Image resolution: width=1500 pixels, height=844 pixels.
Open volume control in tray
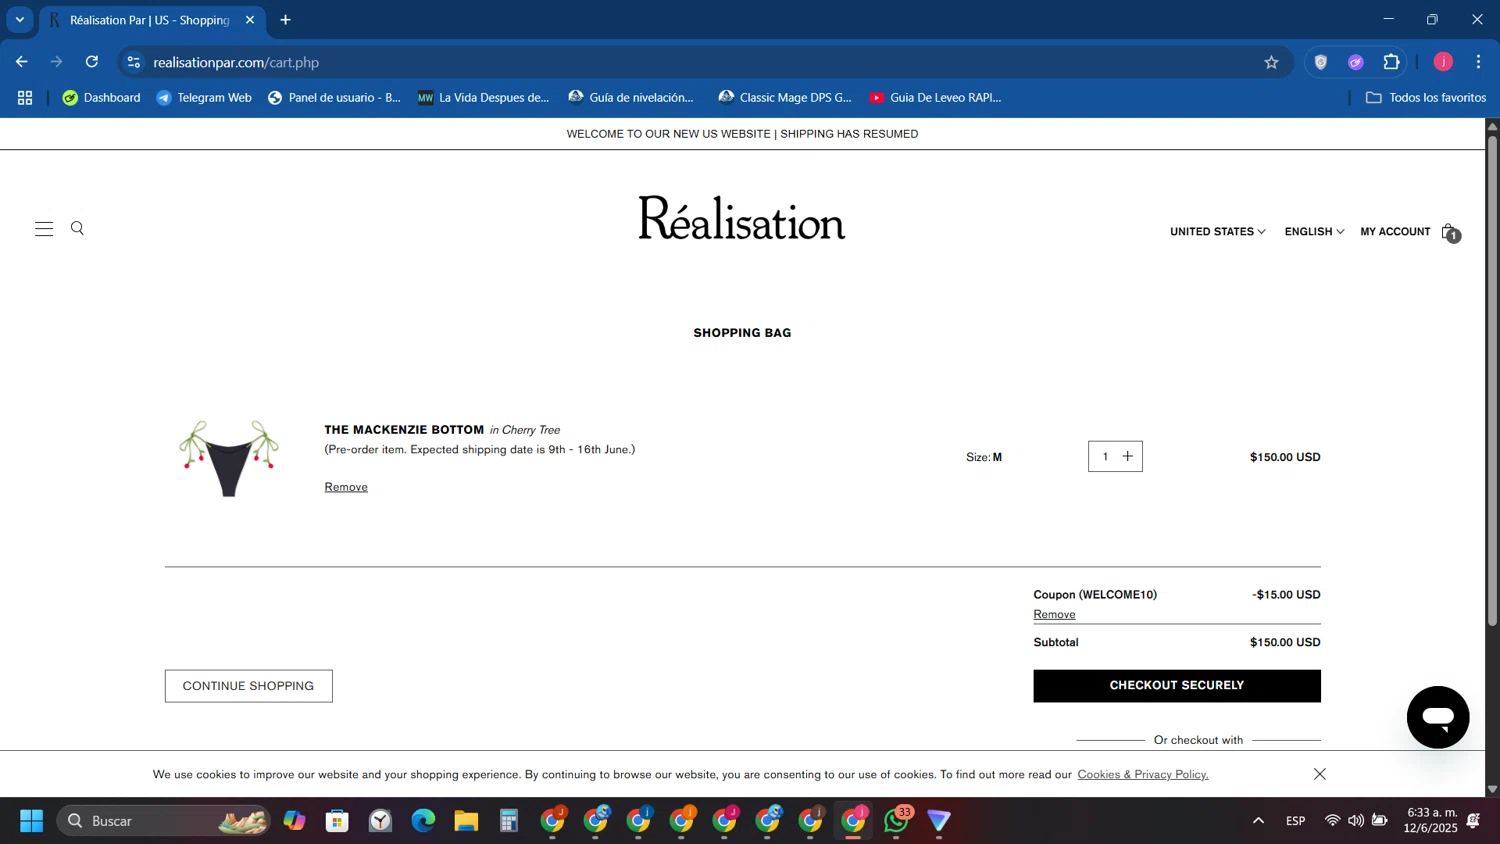click(x=1355, y=821)
